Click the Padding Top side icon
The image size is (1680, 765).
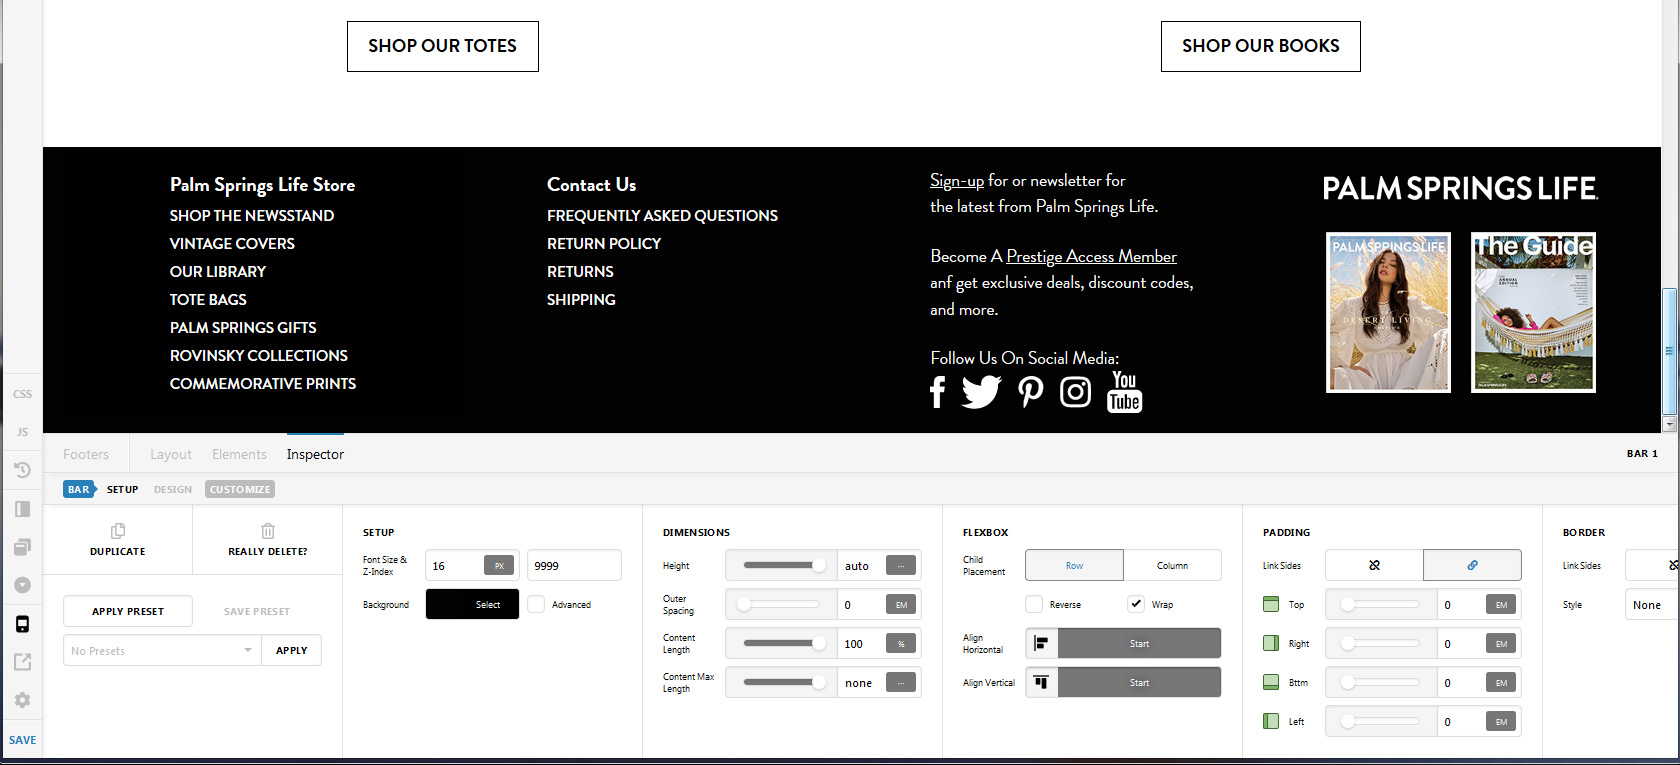[1271, 604]
